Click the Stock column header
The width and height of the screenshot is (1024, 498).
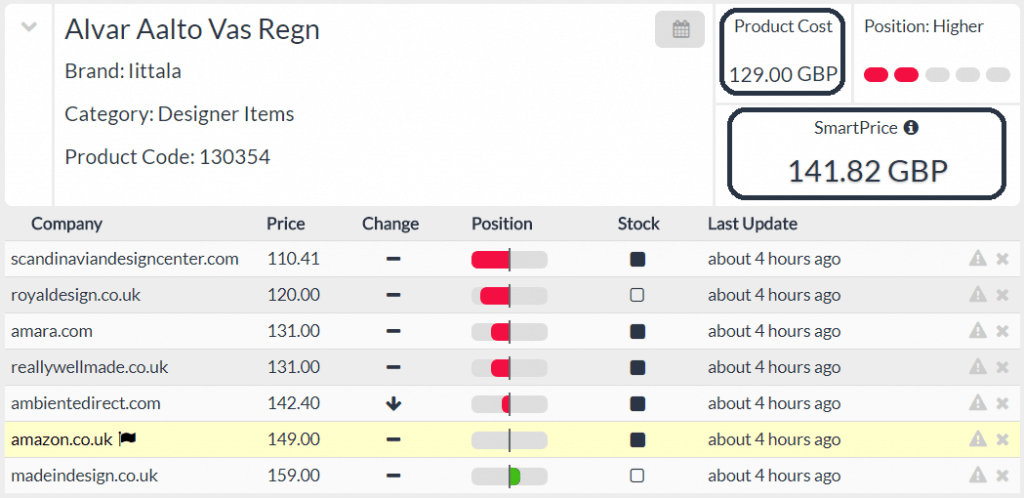tap(638, 224)
